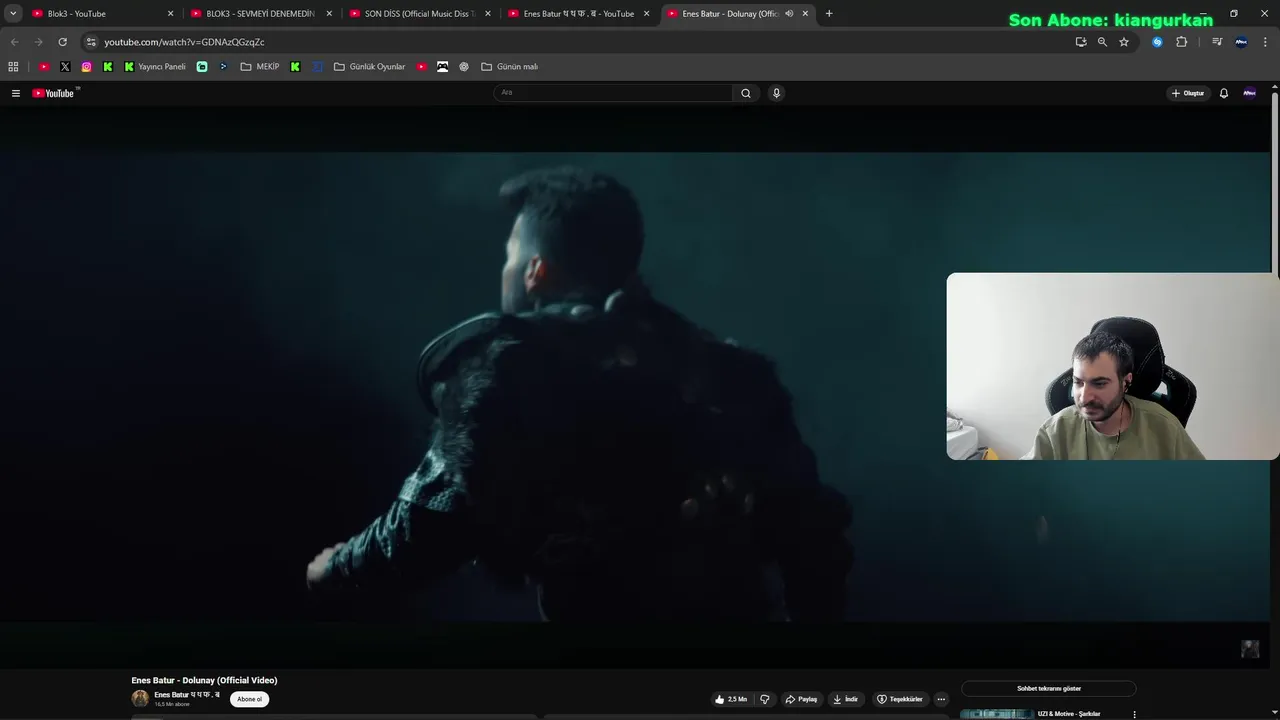Open the Enes Batur channel avatar

pyautogui.click(x=140, y=698)
